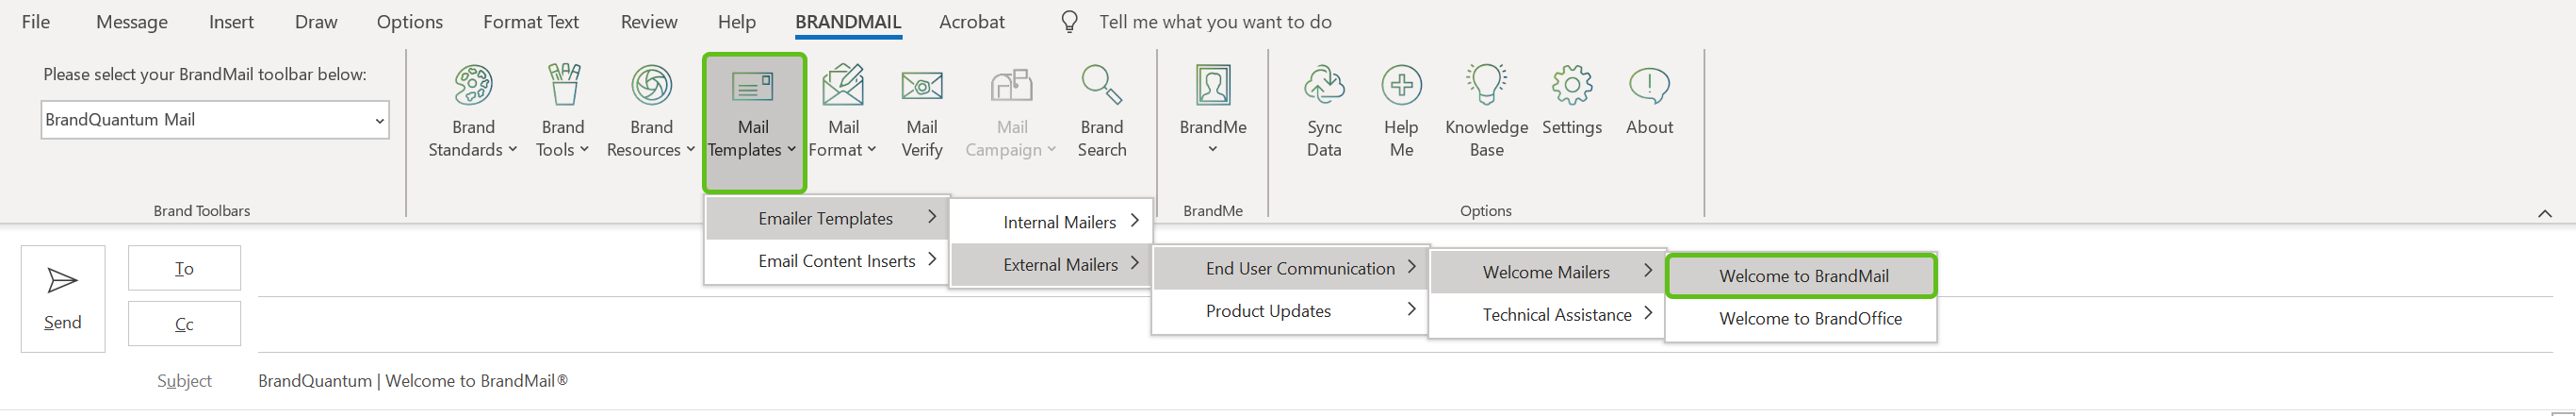Open the Knowledge Base lightbulb icon
The width and height of the screenshot is (2576, 416).
tap(1486, 87)
